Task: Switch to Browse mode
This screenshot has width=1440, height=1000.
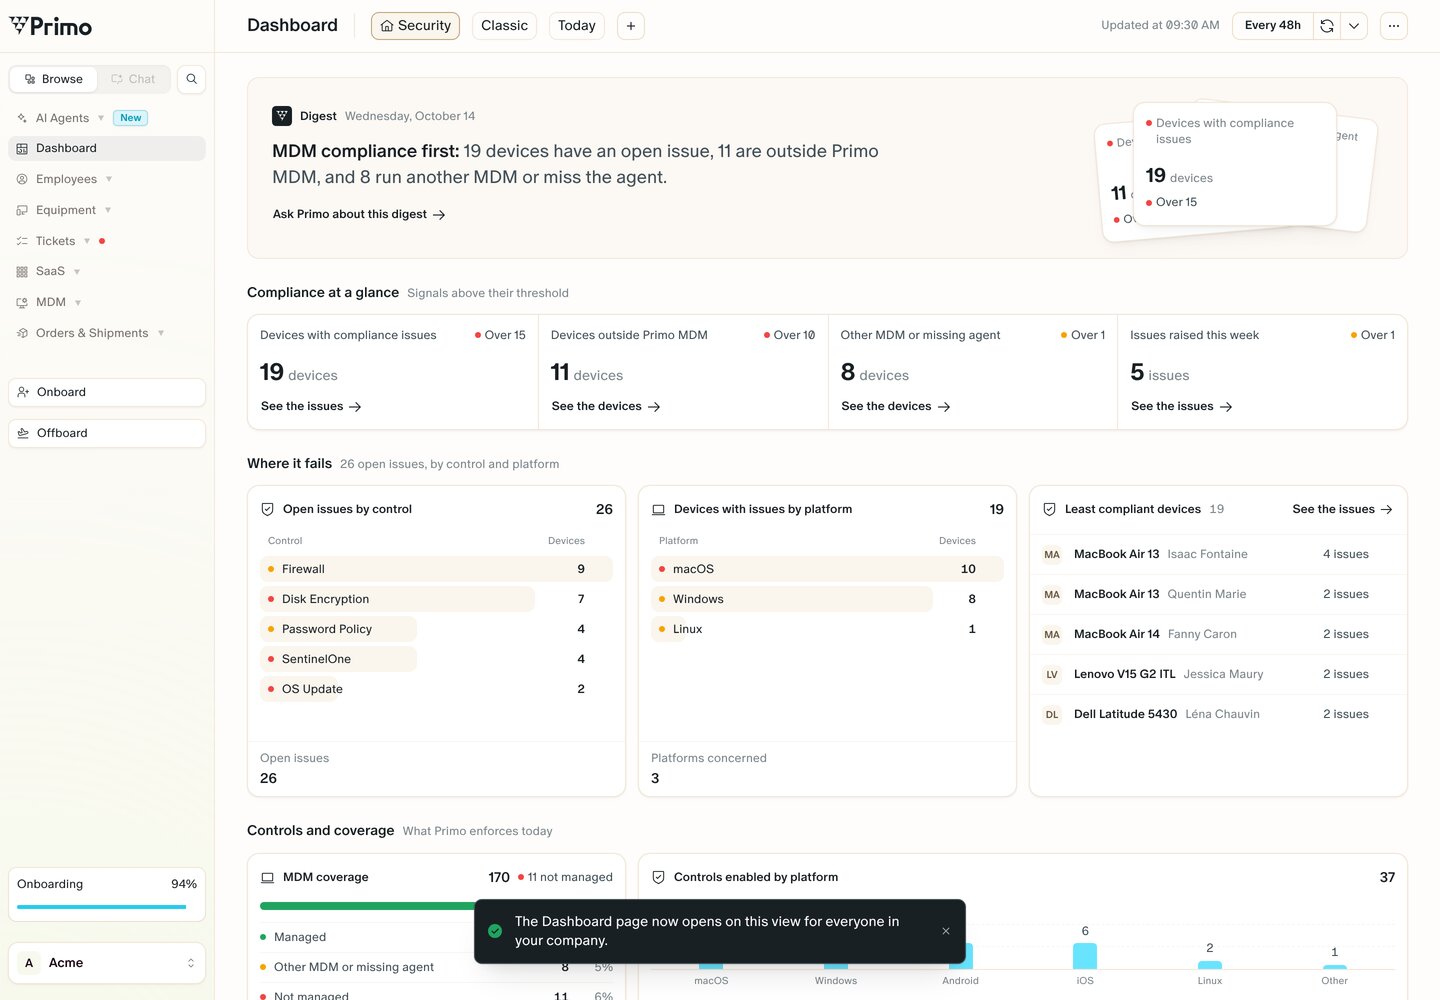Action: pos(53,79)
